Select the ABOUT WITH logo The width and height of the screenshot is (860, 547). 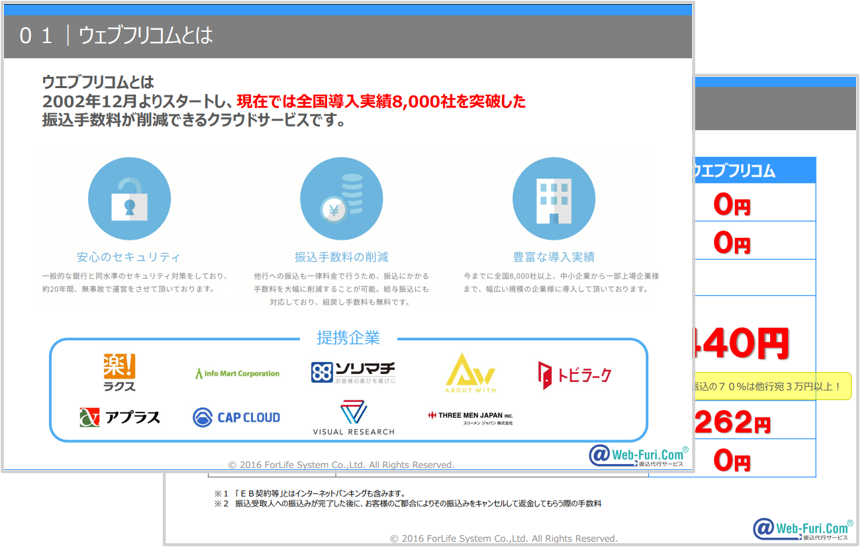[470, 373]
